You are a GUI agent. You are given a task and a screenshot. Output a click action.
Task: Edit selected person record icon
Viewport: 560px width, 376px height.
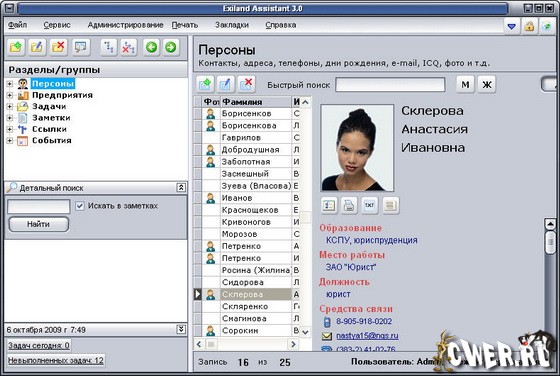pos(225,84)
